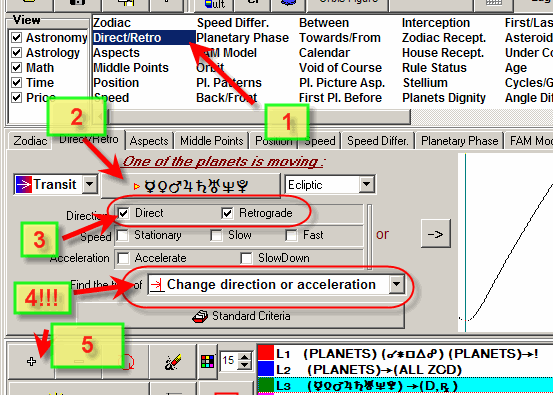Expand Change direction or acceleration dropdown
The width and height of the screenshot is (553, 395).
pos(396,284)
